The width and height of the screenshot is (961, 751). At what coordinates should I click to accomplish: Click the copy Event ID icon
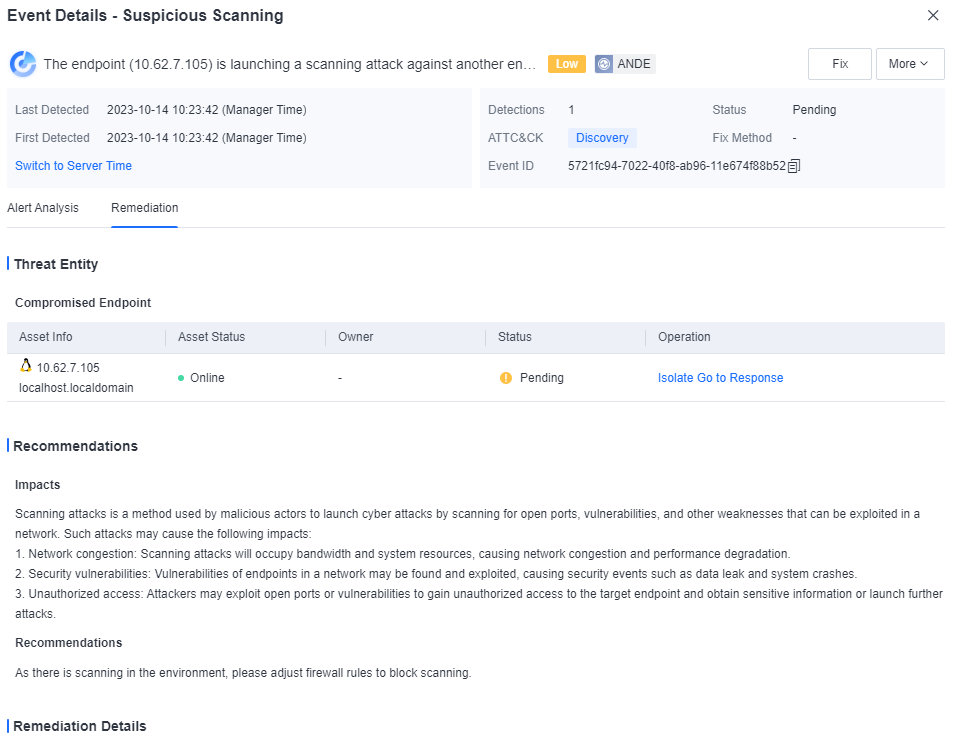click(x=794, y=166)
